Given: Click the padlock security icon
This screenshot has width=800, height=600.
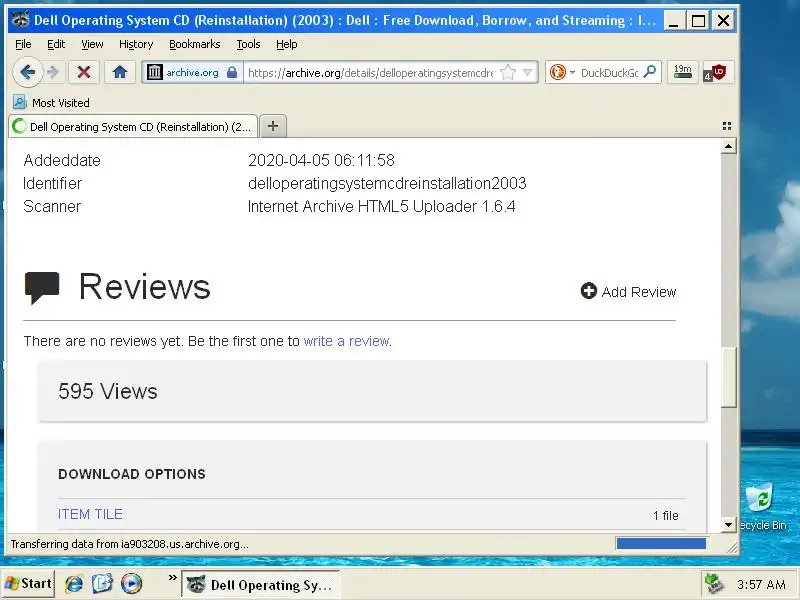Looking at the screenshot, I should click(232, 72).
